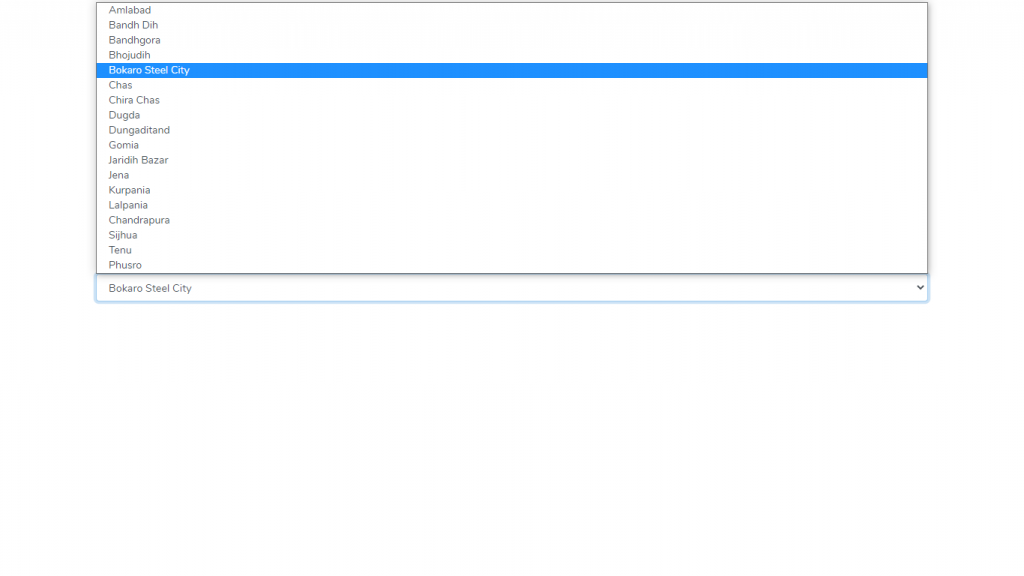1024x576 pixels.
Task: Choose Kurpania in the list
Action: point(129,190)
